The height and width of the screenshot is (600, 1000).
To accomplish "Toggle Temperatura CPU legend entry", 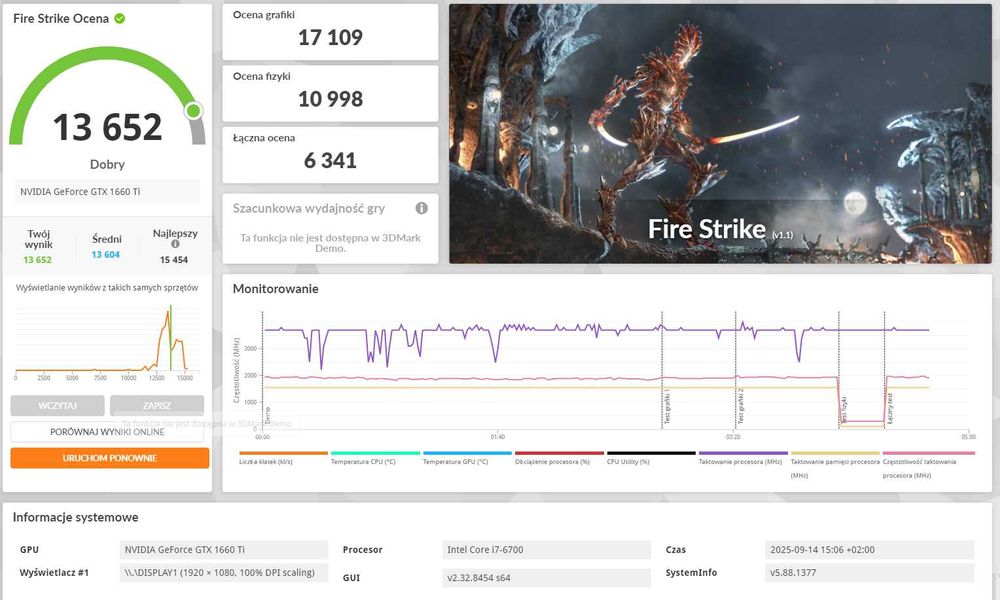I will (375, 459).
